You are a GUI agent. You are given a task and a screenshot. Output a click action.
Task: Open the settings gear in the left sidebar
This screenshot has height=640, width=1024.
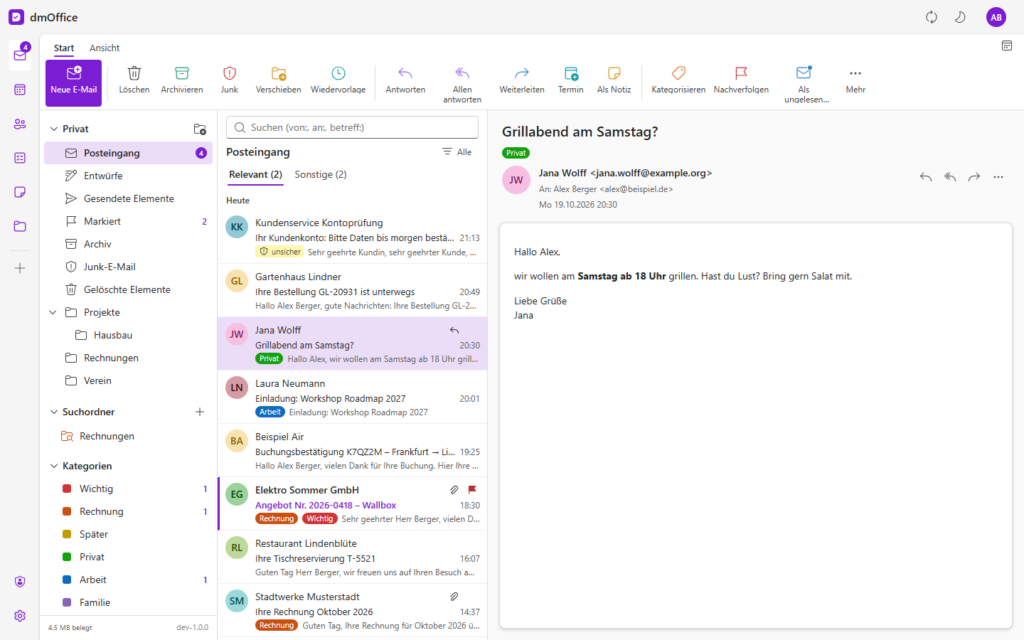coord(20,616)
